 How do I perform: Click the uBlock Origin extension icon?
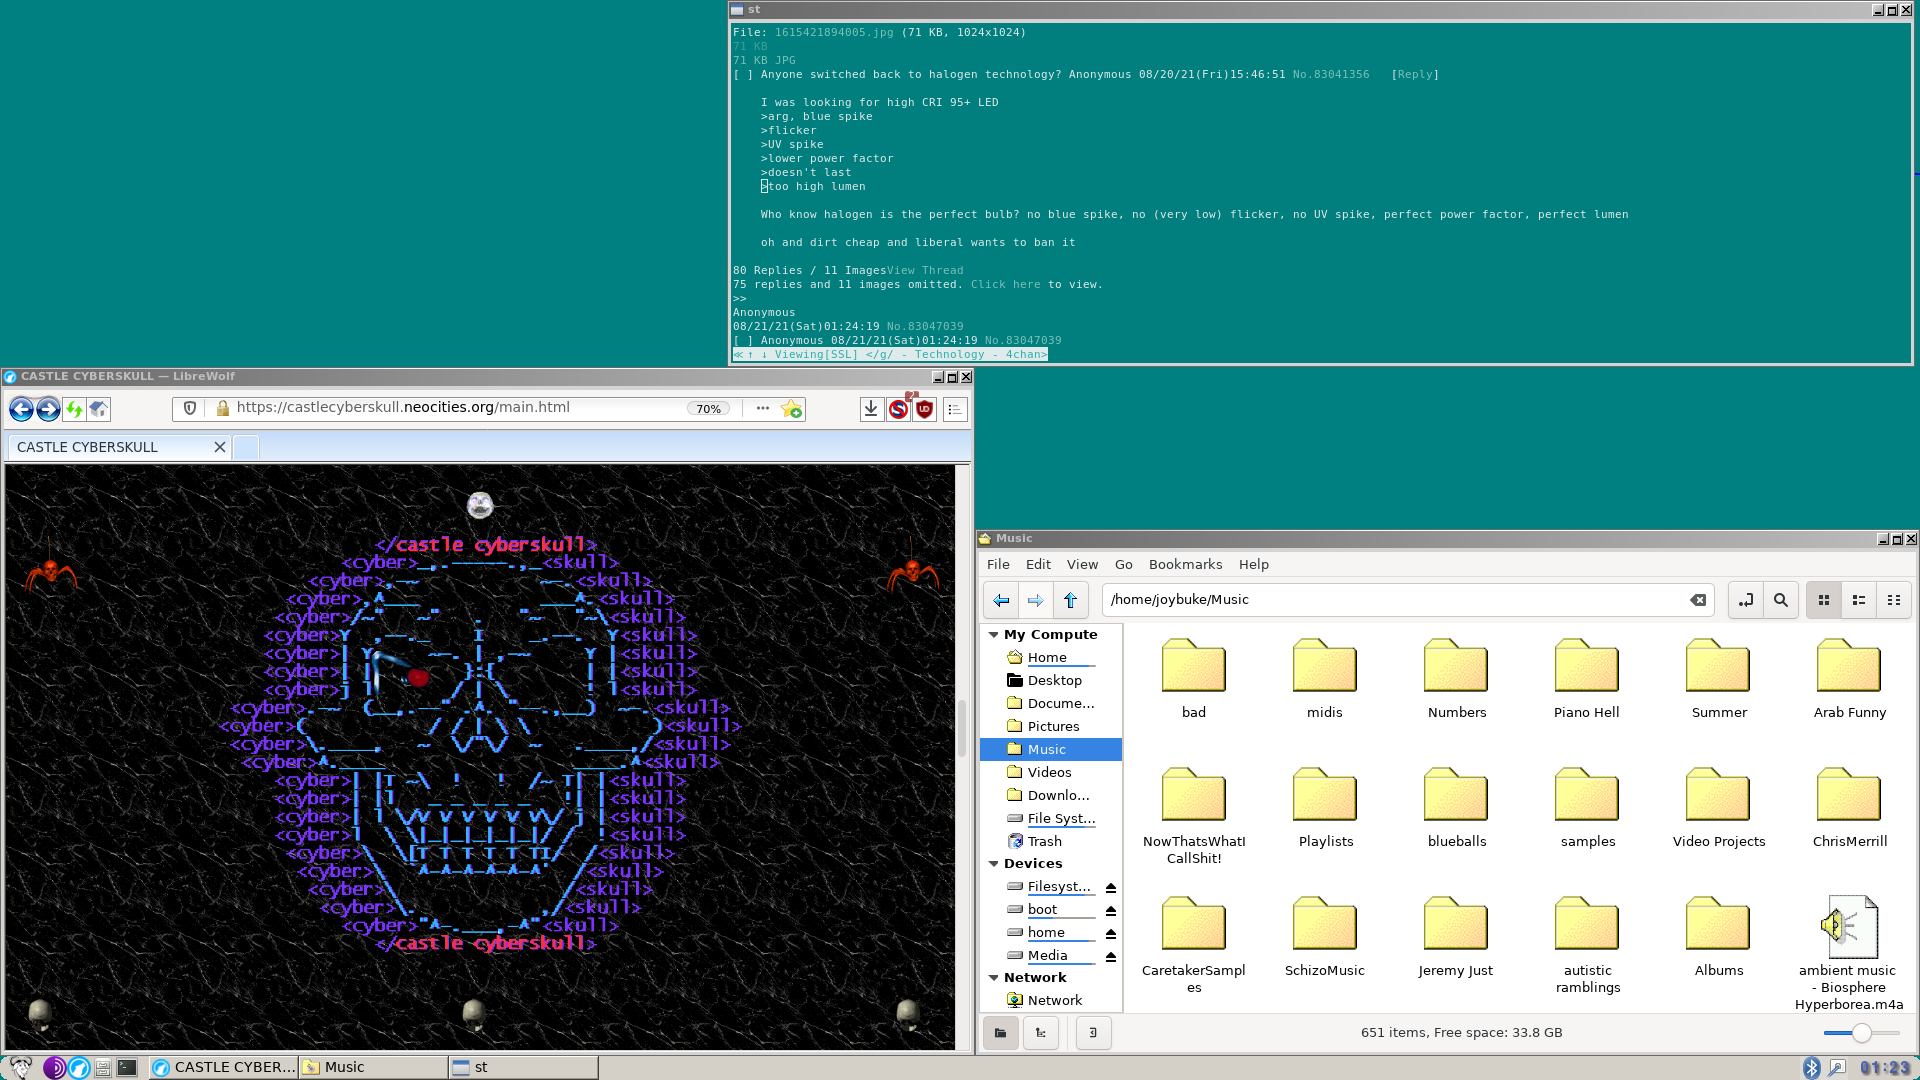924,409
